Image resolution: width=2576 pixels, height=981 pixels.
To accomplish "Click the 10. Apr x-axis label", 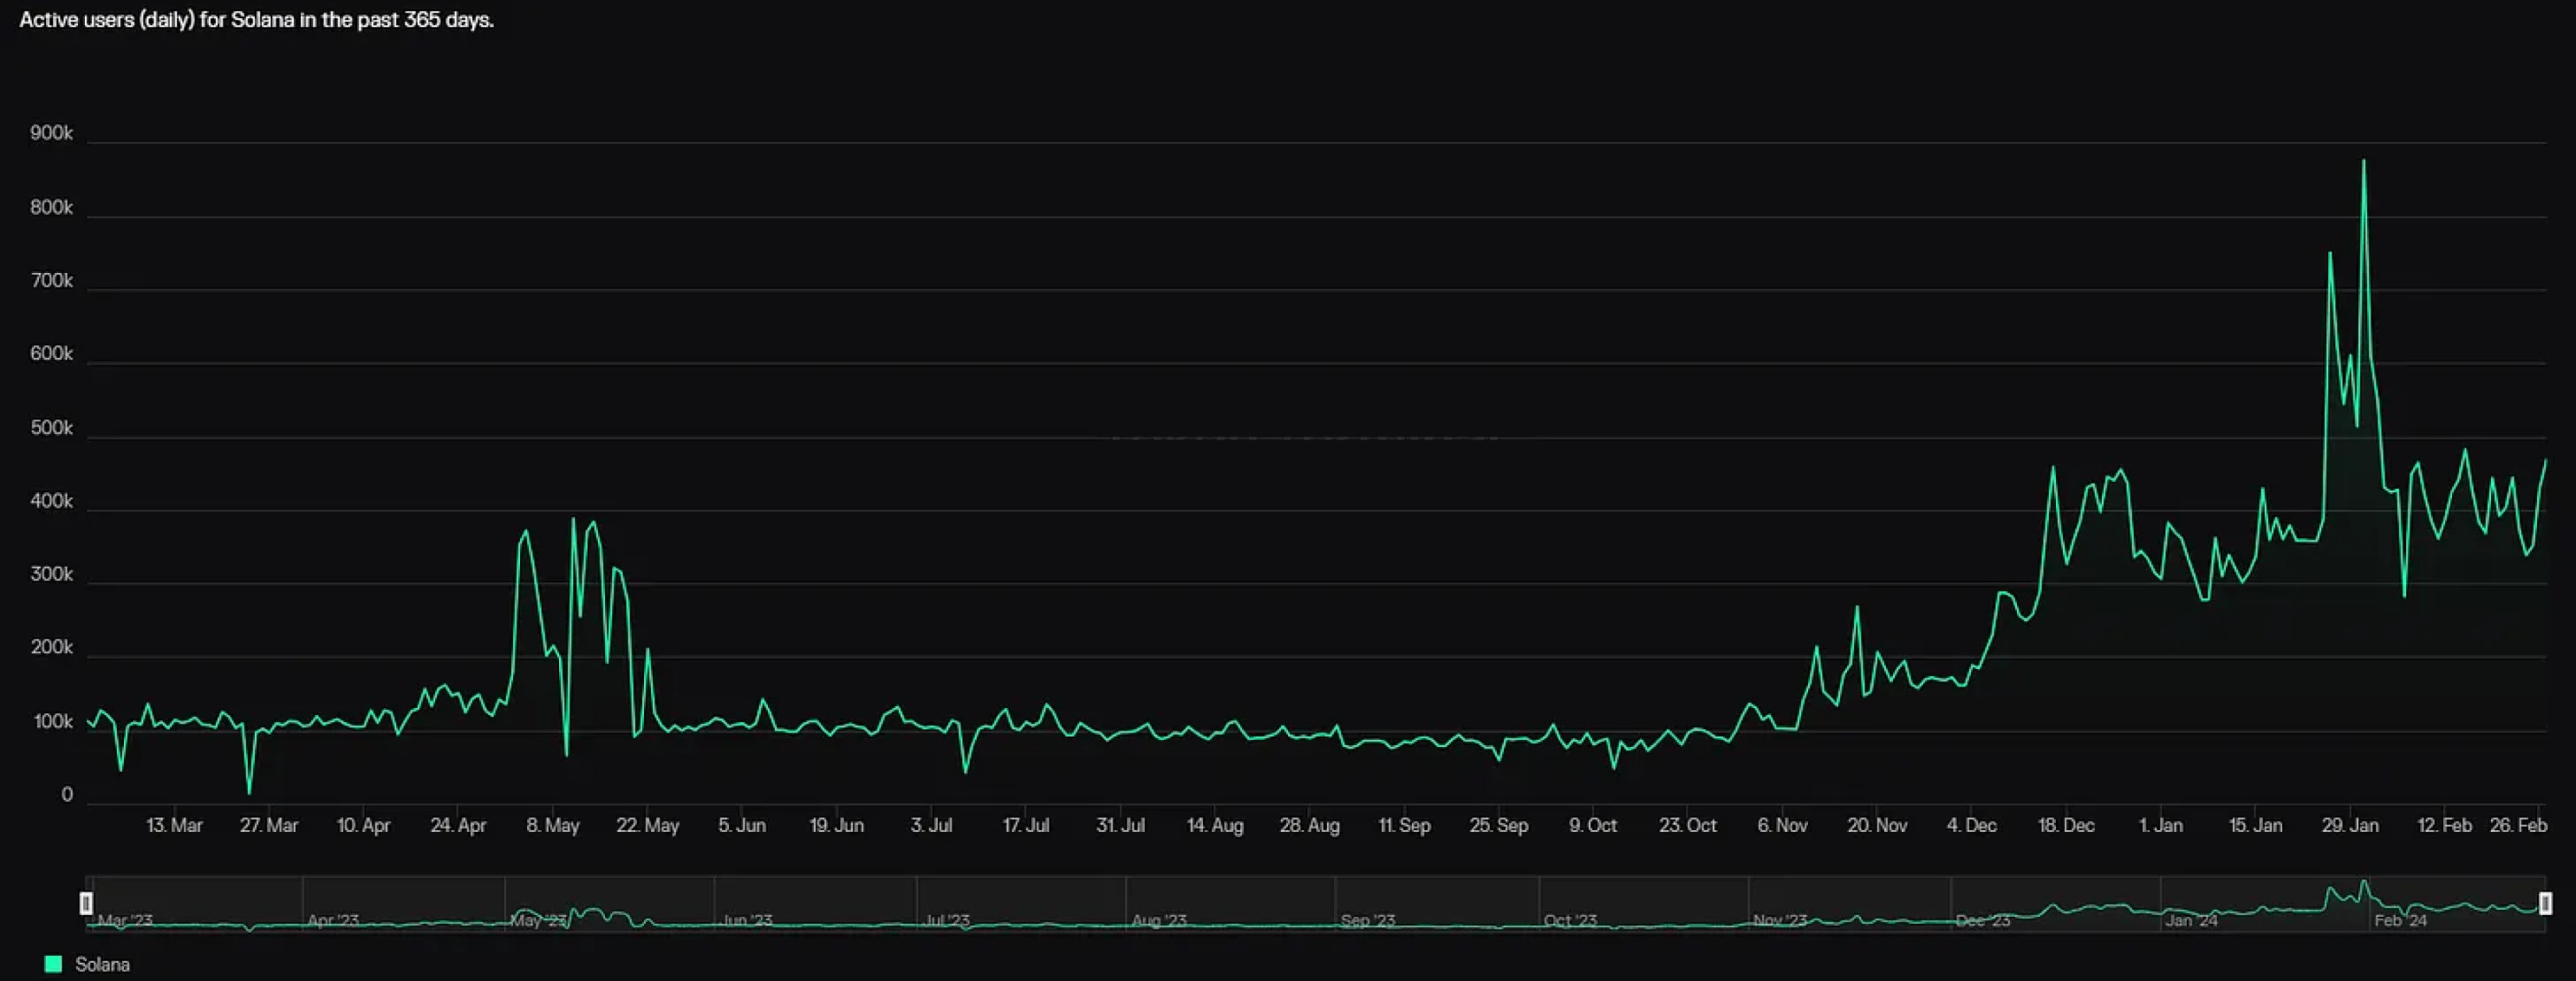I will (x=363, y=826).
